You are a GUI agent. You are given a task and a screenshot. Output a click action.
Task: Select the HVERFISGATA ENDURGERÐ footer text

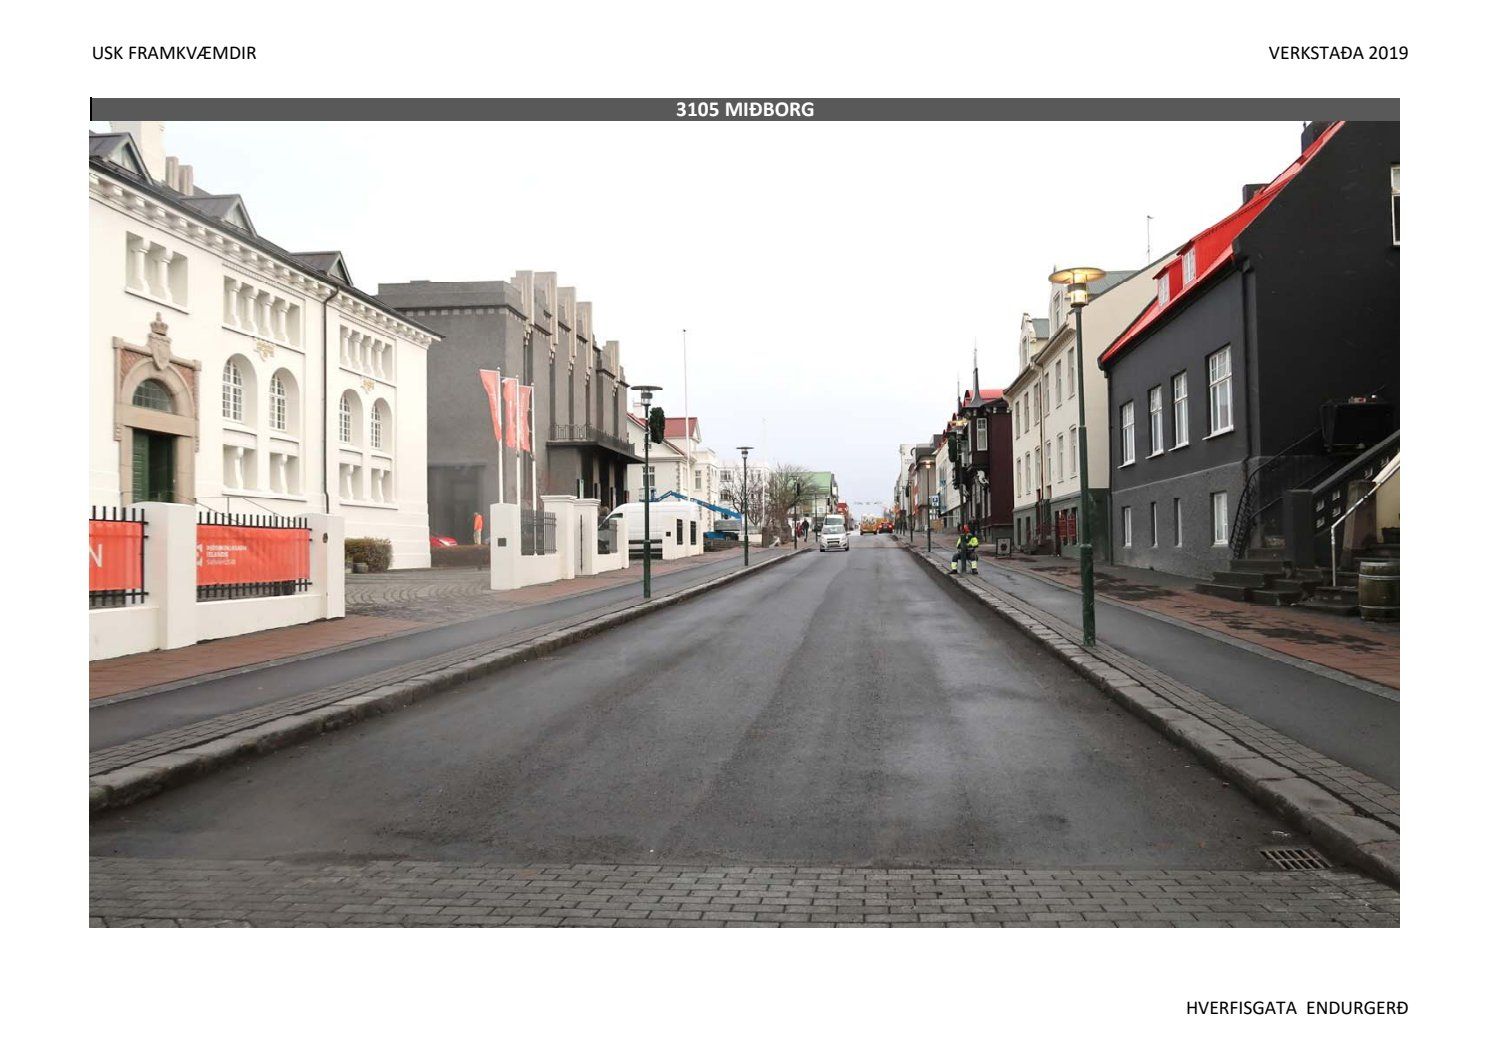click(1296, 1008)
